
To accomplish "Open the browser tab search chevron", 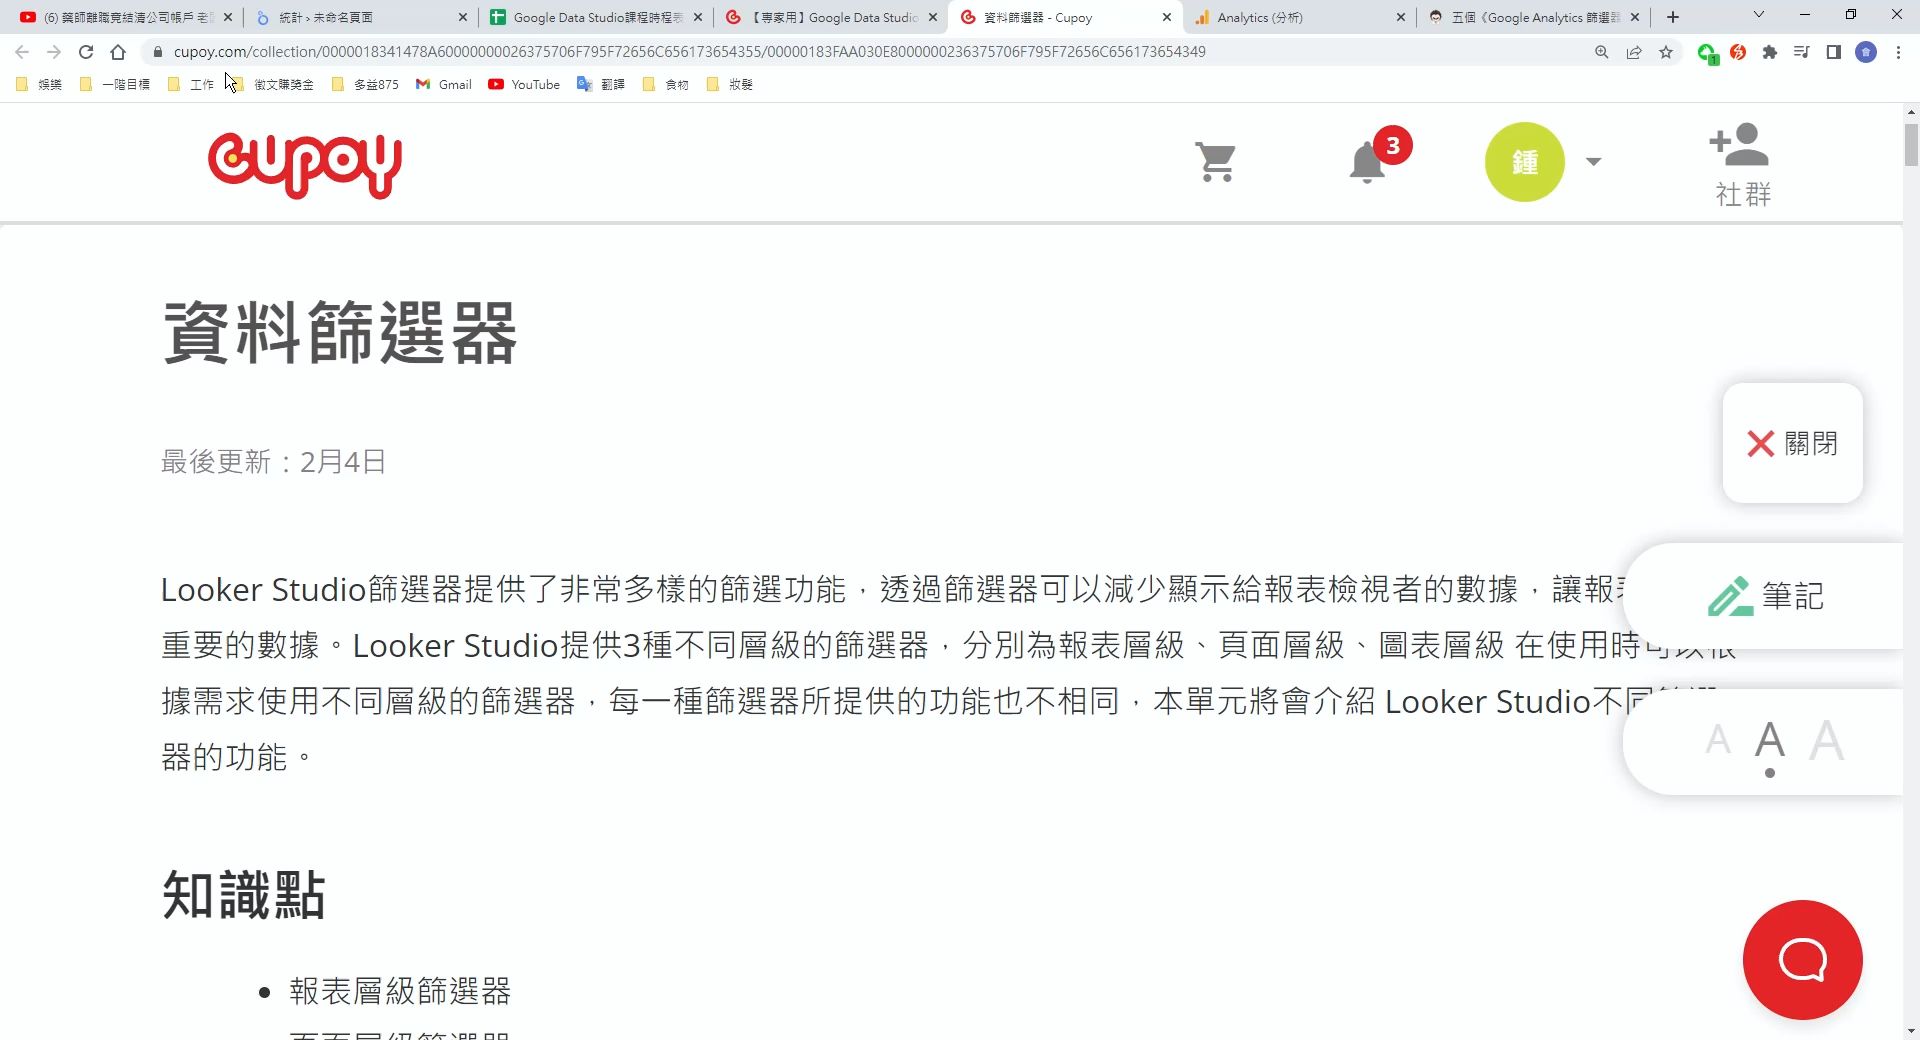I will tap(1758, 16).
